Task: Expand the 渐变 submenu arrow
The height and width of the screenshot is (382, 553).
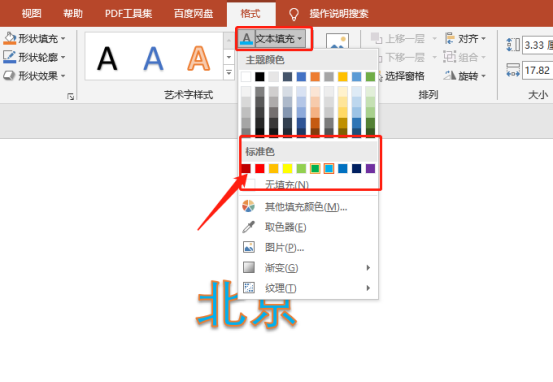Action: click(x=368, y=268)
